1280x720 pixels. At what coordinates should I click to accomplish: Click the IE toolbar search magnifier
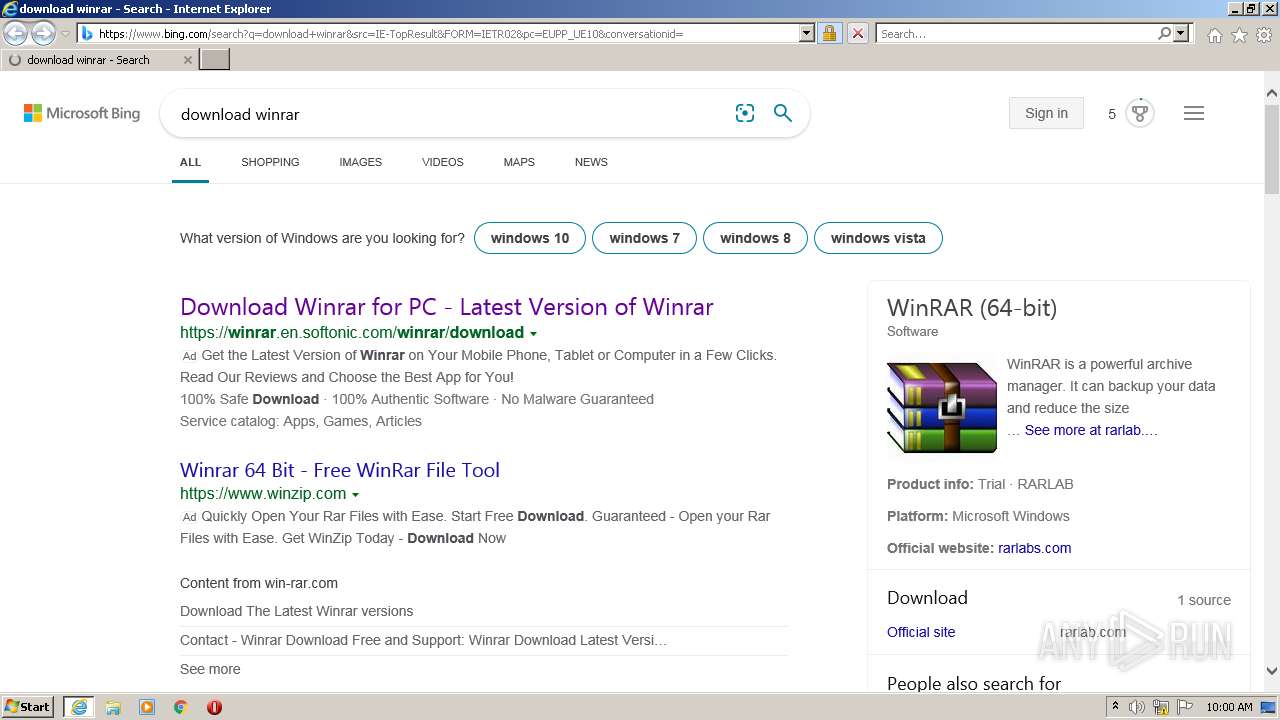pos(1164,34)
